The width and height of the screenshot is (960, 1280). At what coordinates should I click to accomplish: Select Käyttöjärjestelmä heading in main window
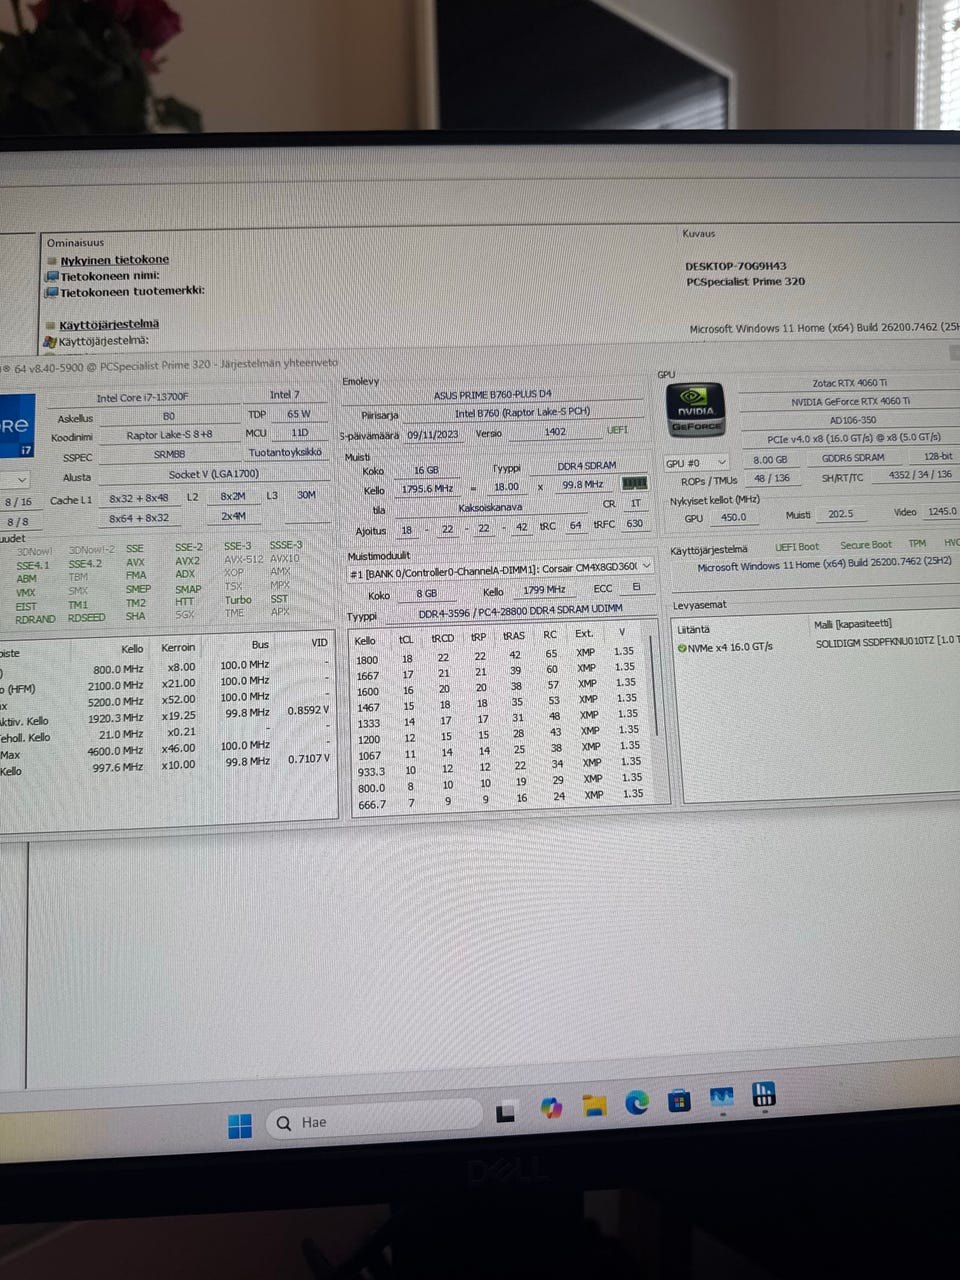click(108, 324)
